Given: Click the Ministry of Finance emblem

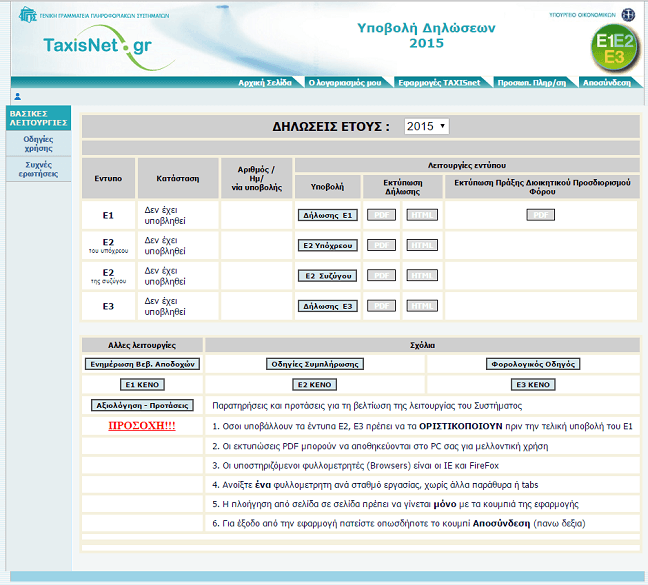Looking at the screenshot, I should coord(628,15).
